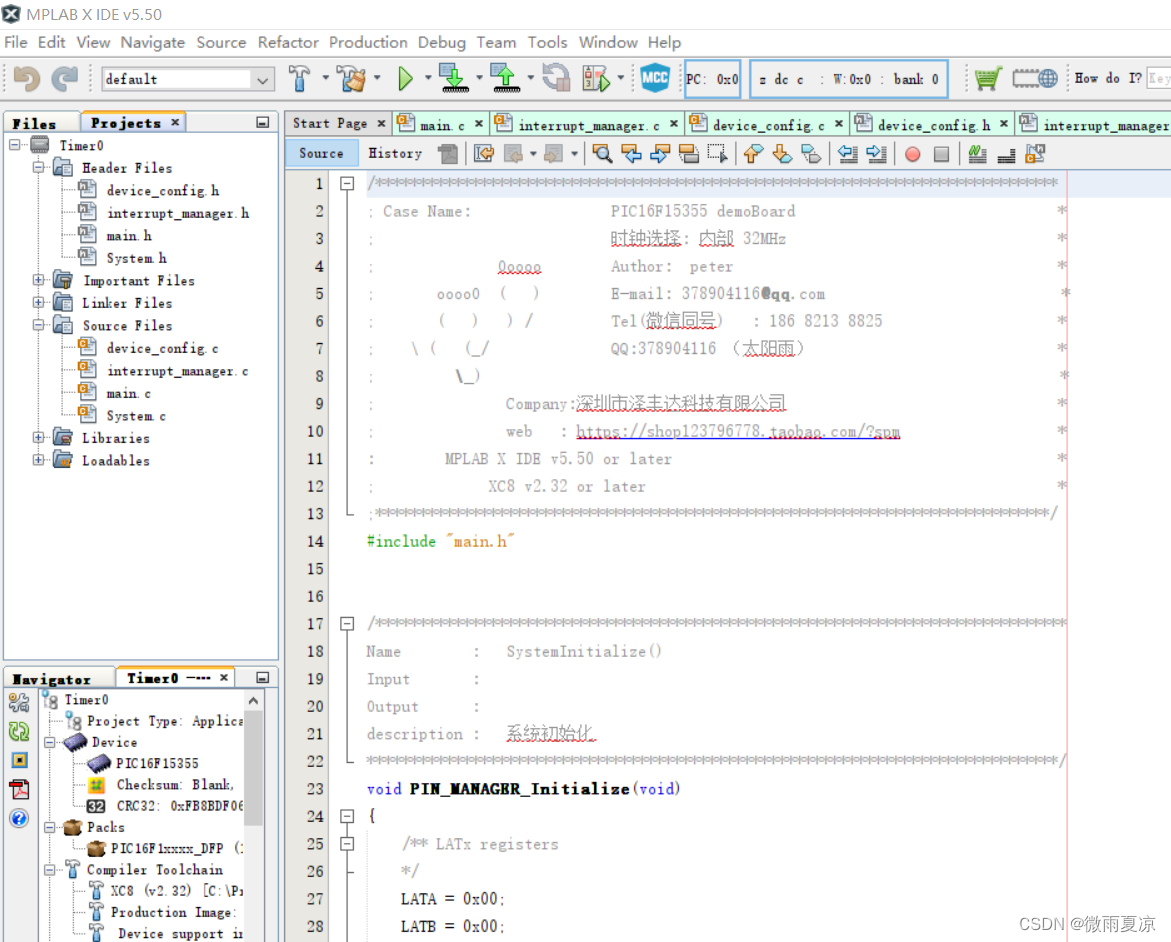
Task: Collapse the Header Files folder
Action: pyautogui.click(x=38, y=167)
